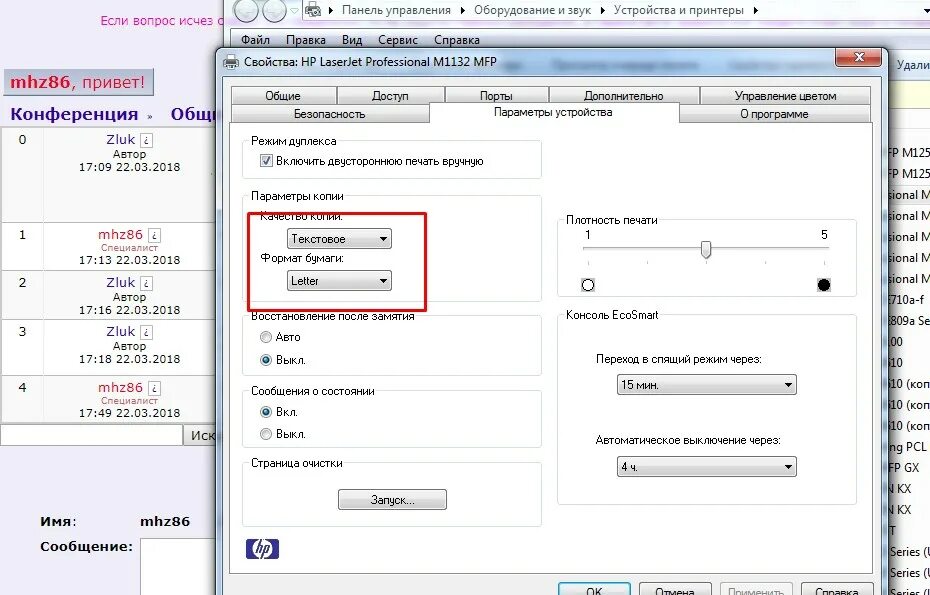Expand arrow after Устройства и принтеры breadcrumb
This screenshot has height=595, width=930.
pyautogui.click(x=755, y=10)
